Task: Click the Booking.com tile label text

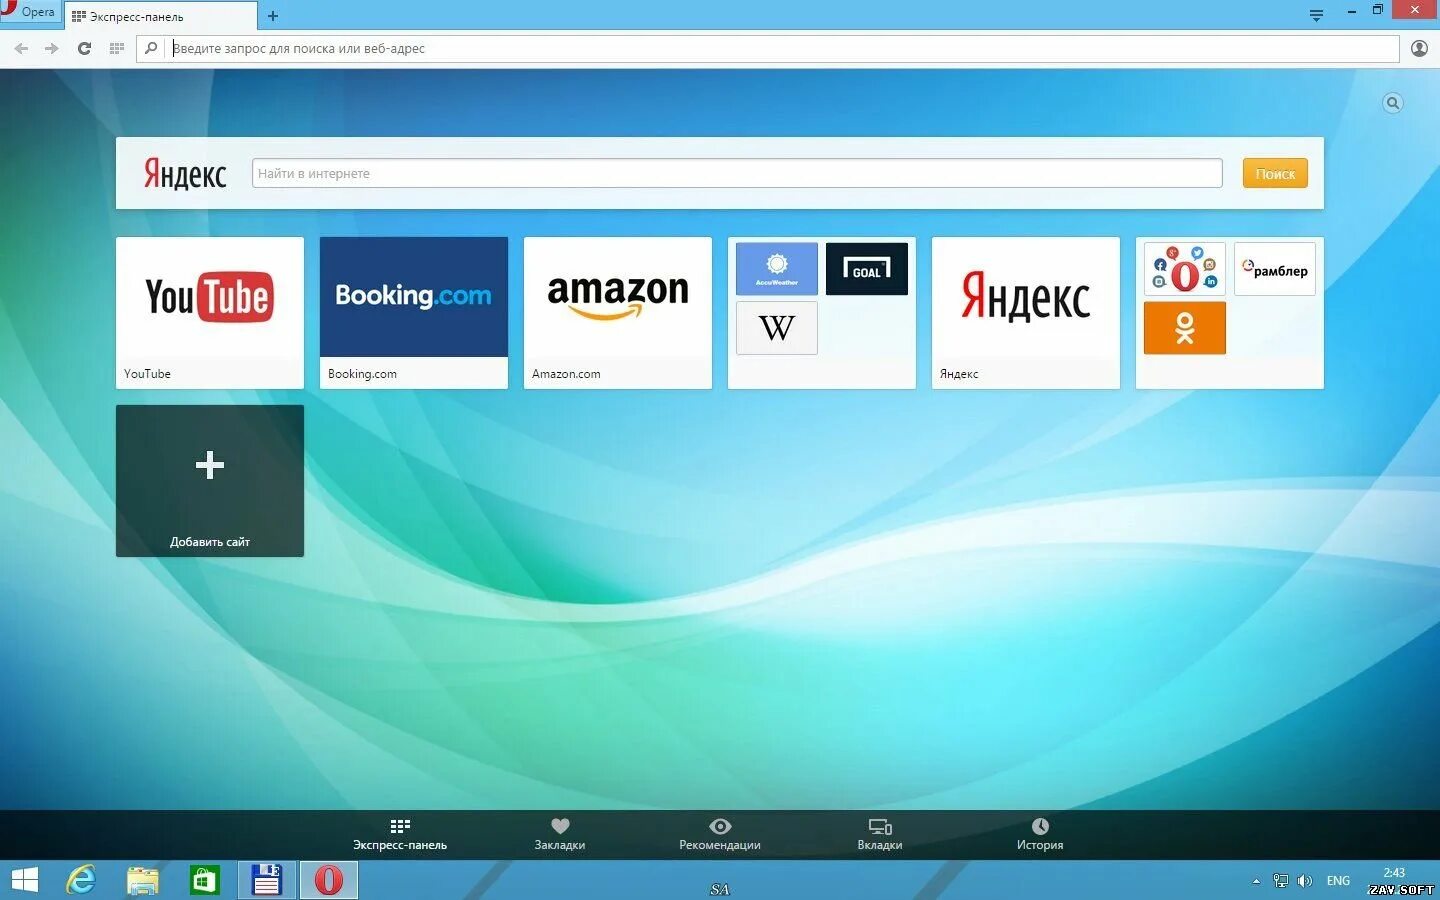Action: coord(362,374)
